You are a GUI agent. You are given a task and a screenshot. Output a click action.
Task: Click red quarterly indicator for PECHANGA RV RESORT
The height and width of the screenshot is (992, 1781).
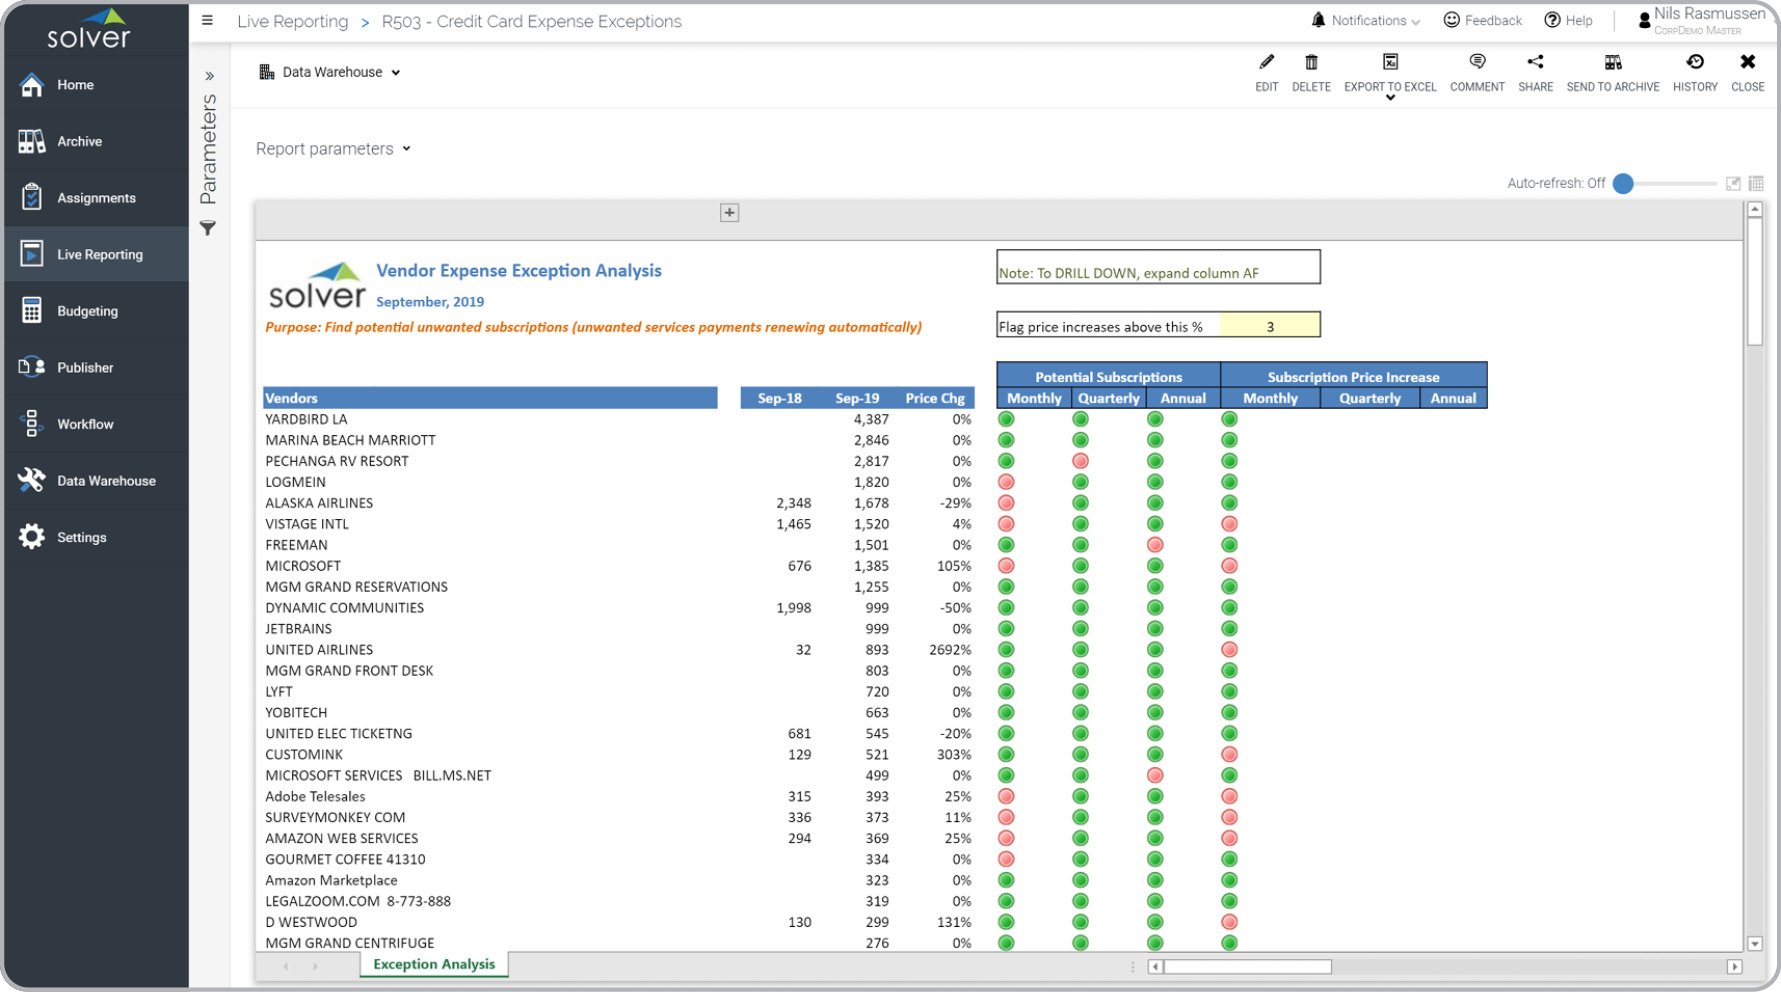pyautogui.click(x=1080, y=461)
